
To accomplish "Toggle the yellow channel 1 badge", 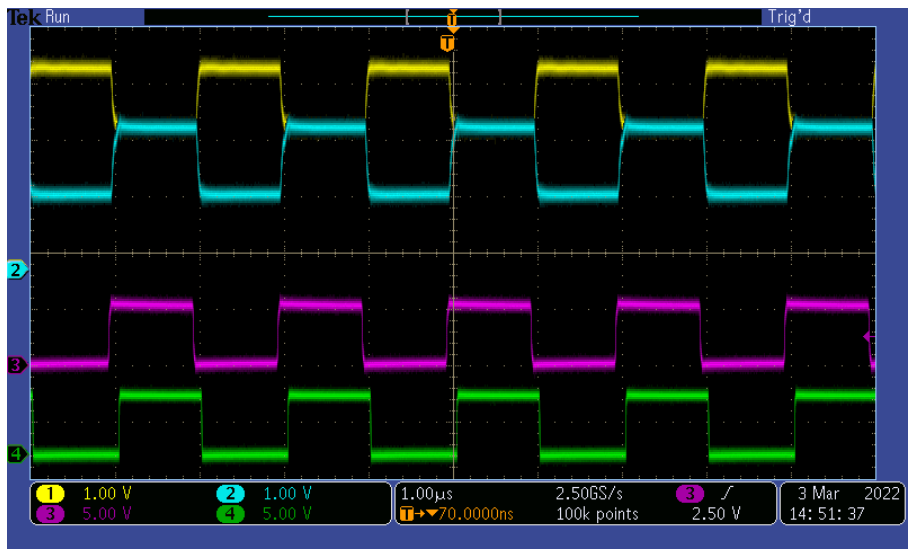I will click(x=51, y=494).
